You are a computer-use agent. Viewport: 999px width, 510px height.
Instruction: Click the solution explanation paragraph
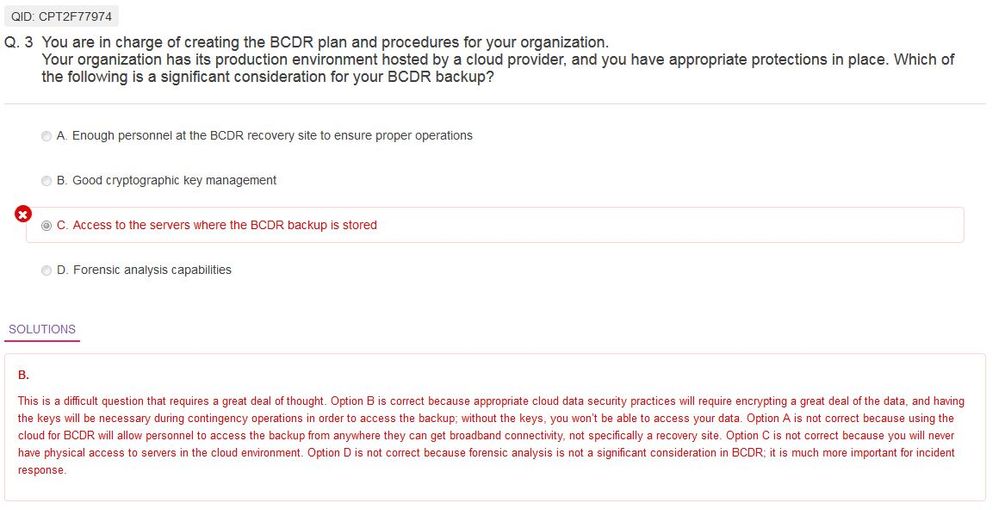pos(486,435)
